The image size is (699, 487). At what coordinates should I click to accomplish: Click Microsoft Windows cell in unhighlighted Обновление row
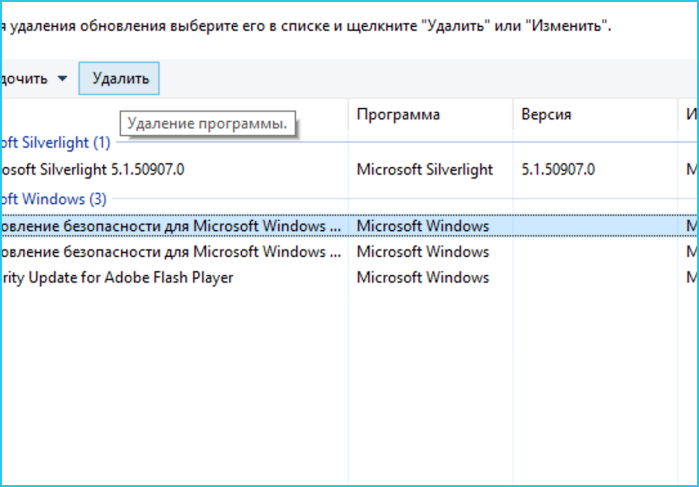(x=423, y=252)
